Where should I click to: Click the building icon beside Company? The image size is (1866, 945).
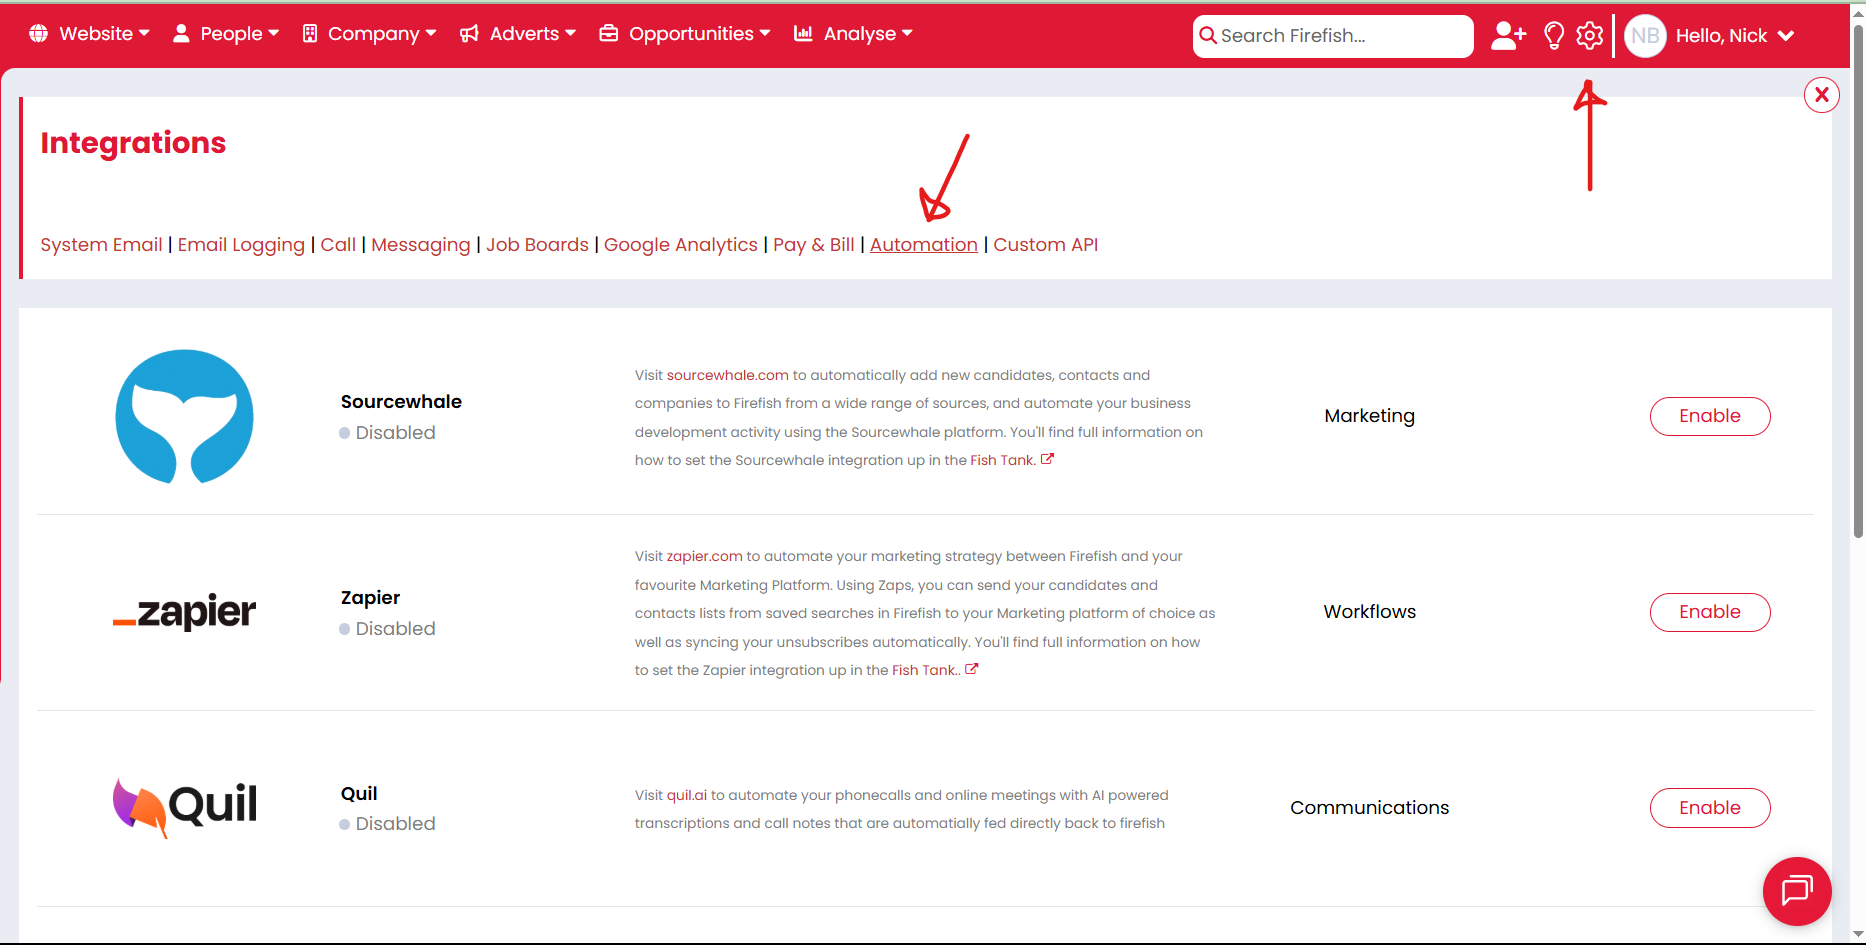(310, 33)
